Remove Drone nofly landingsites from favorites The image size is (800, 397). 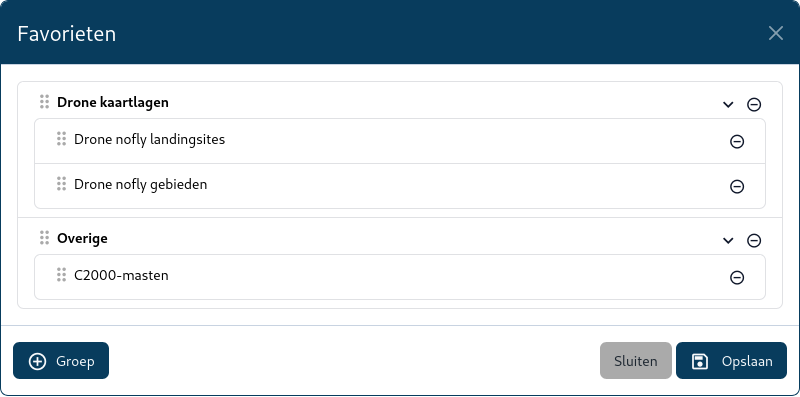pos(737,141)
